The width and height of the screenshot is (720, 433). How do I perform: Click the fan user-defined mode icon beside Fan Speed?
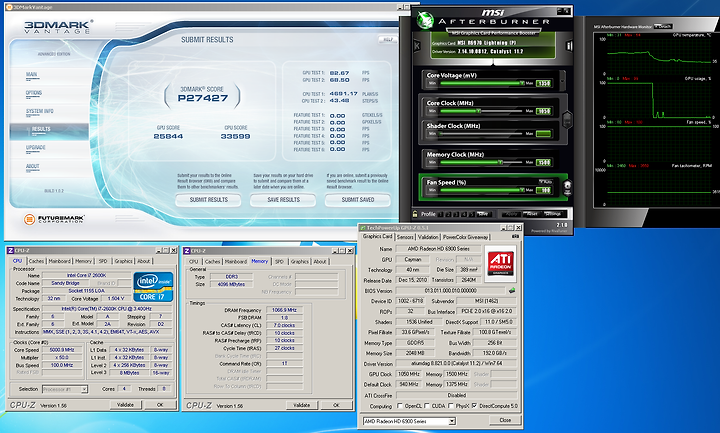click(x=568, y=187)
